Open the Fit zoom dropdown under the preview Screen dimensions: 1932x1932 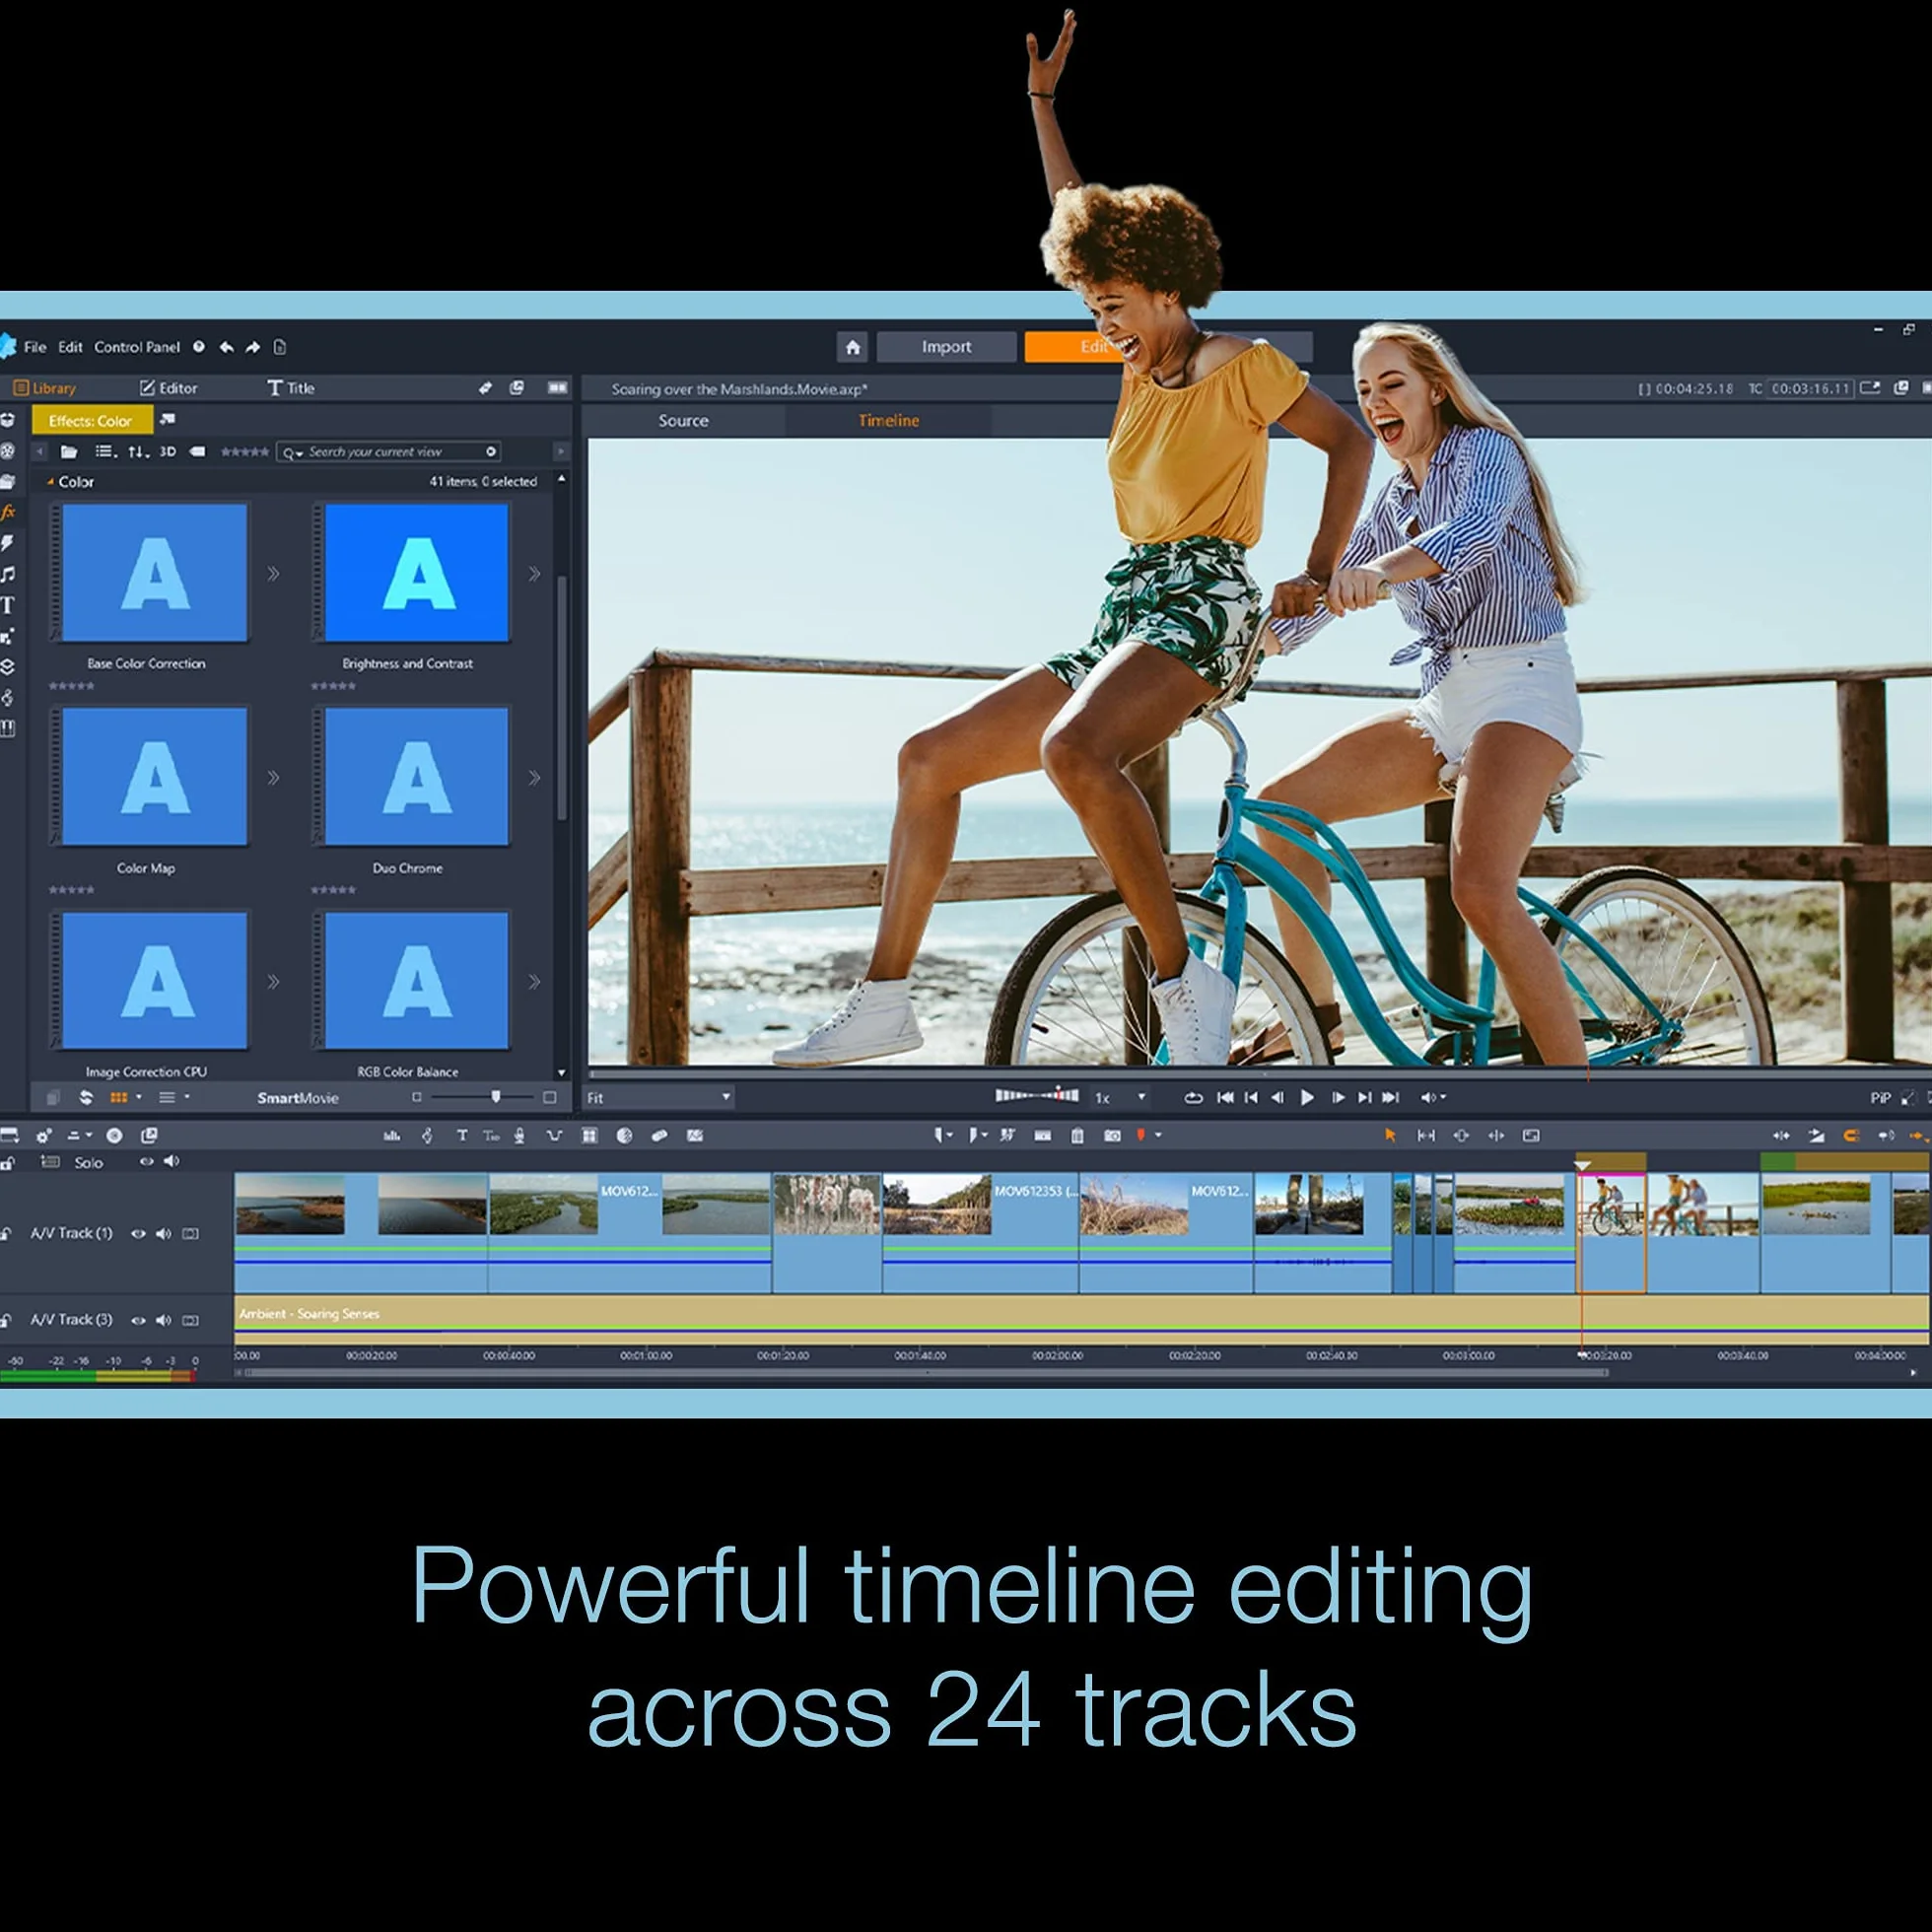click(658, 1098)
